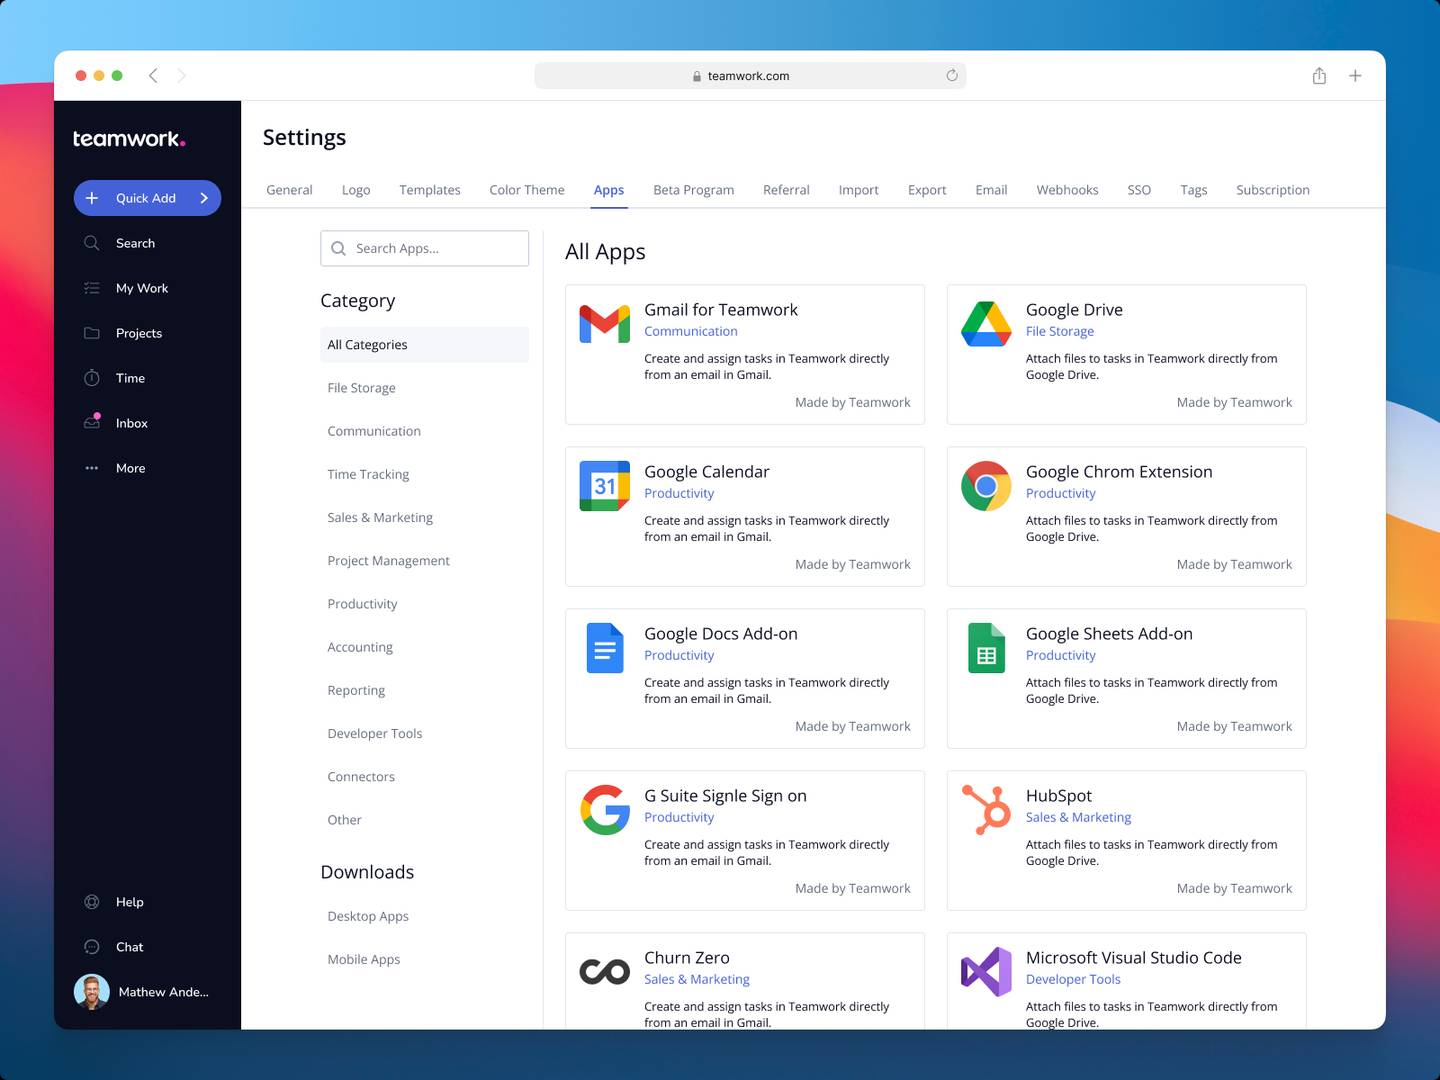Click the Gmail for Teamwork app icon
The height and width of the screenshot is (1080, 1440).
(x=604, y=324)
